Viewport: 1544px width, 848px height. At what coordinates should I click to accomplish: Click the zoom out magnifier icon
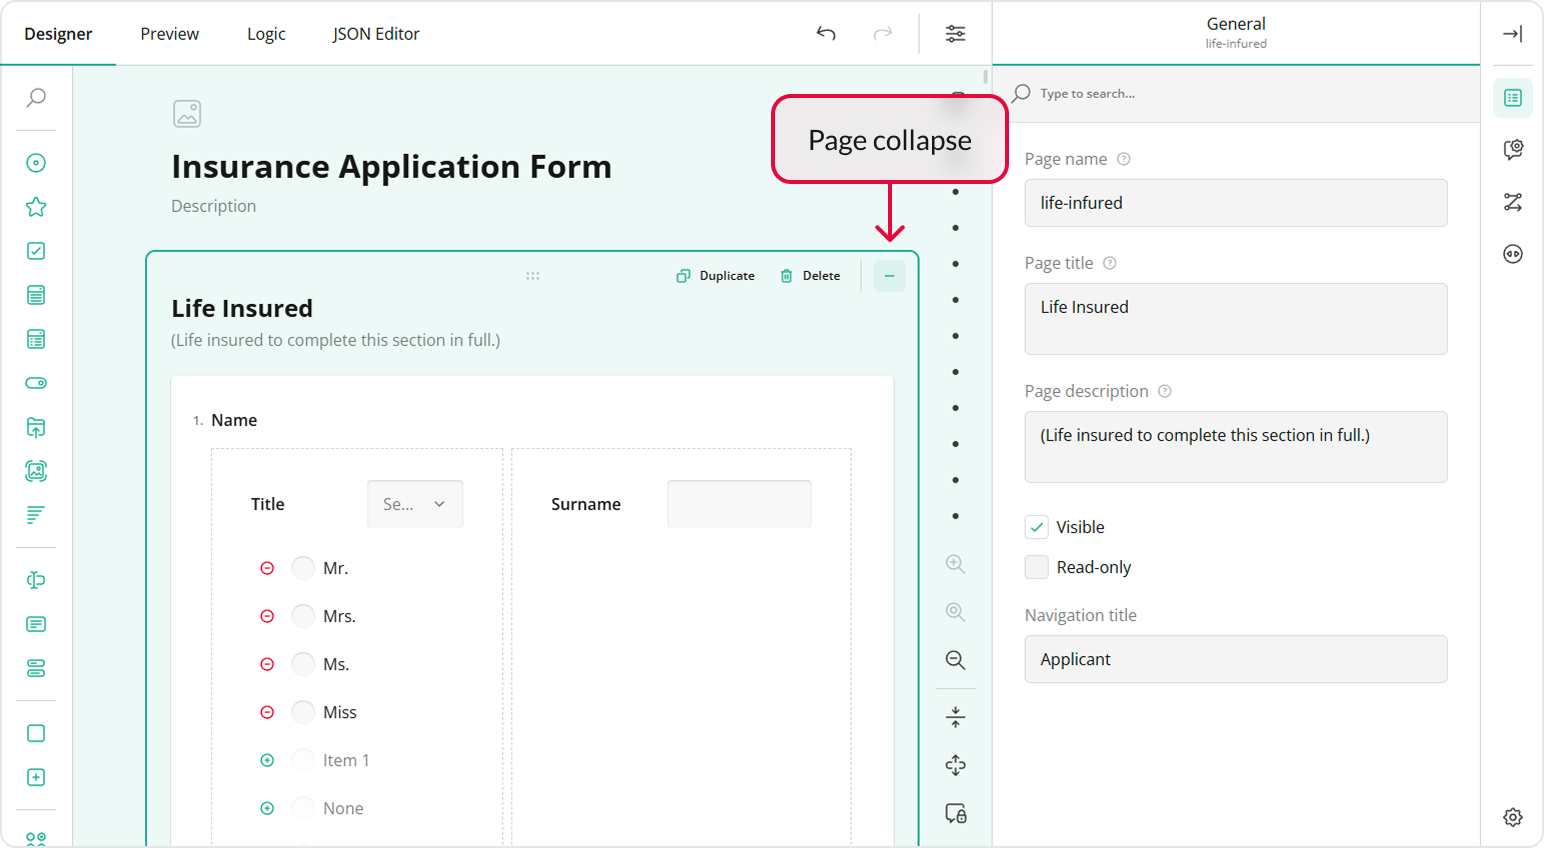click(x=955, y=660)
